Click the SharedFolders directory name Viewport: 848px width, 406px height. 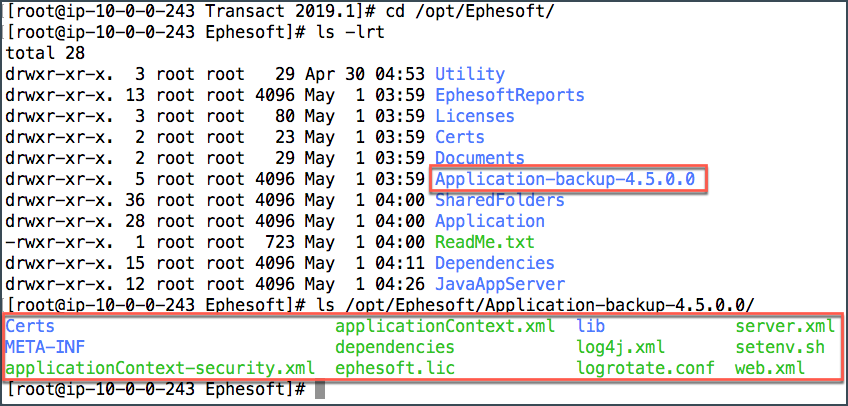(500, 201)
